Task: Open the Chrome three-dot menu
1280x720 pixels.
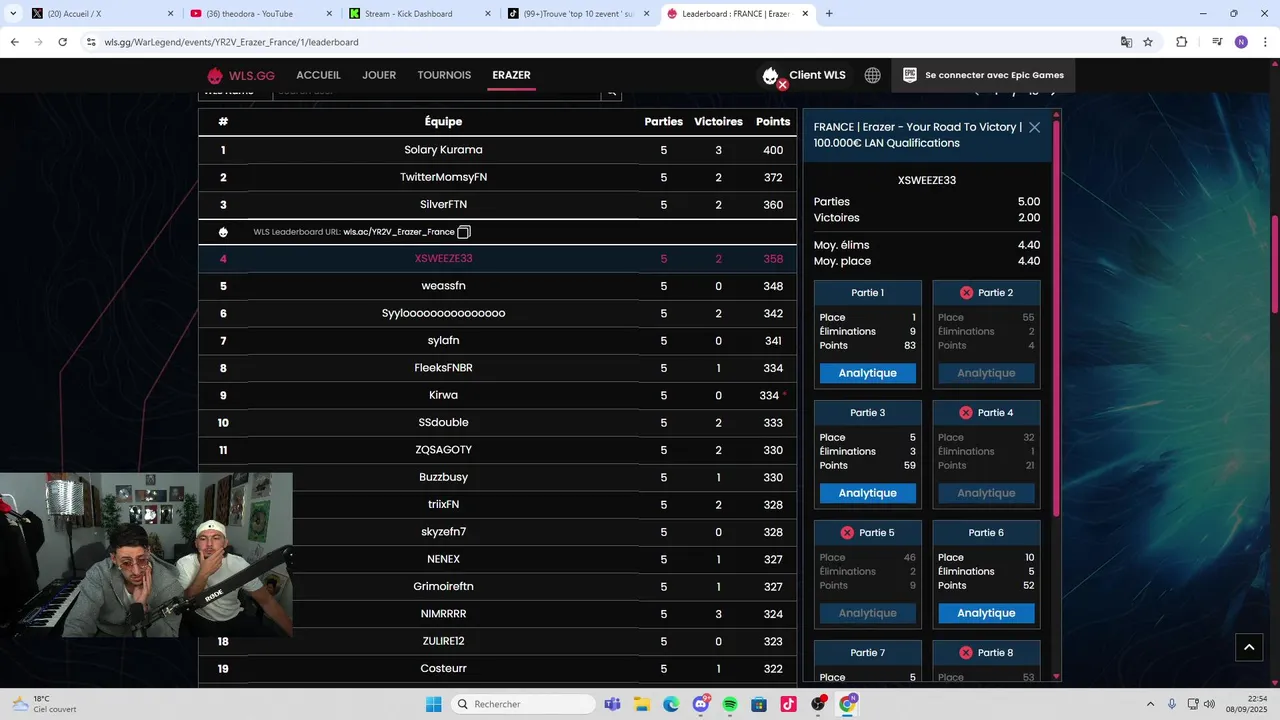Action: point(1265,42)
